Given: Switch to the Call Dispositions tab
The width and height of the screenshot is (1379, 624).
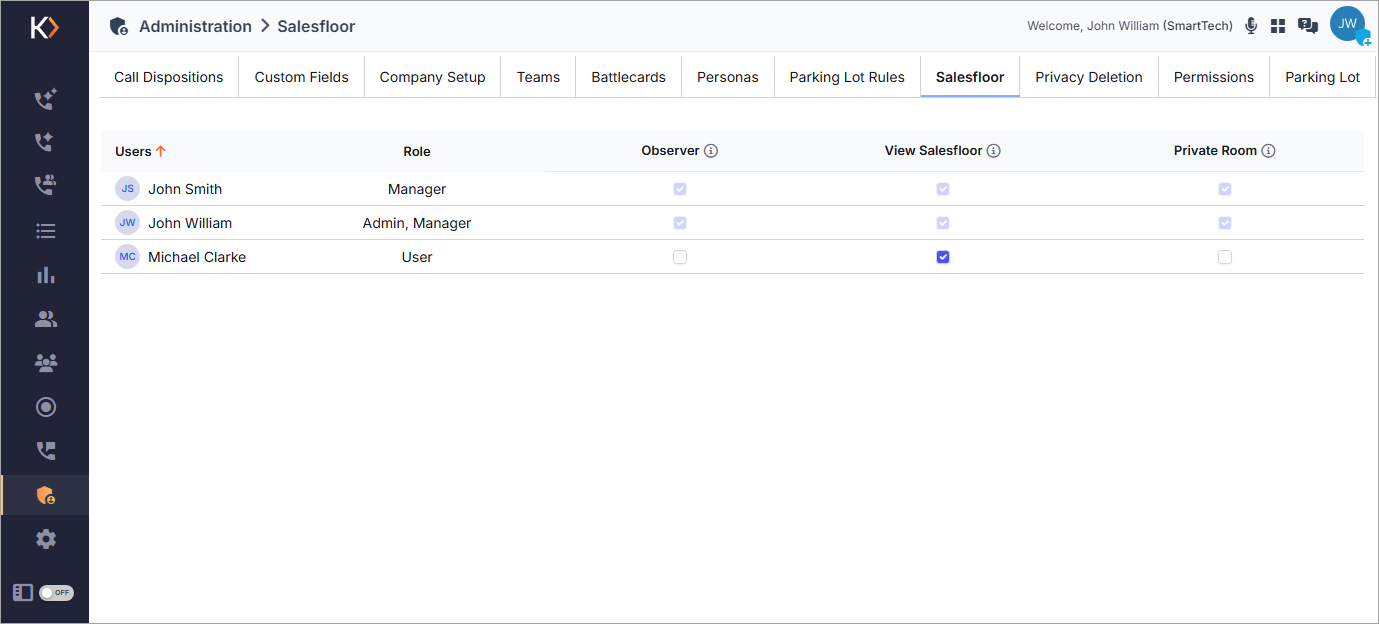Looking at the screenshot, I should 169,77.
